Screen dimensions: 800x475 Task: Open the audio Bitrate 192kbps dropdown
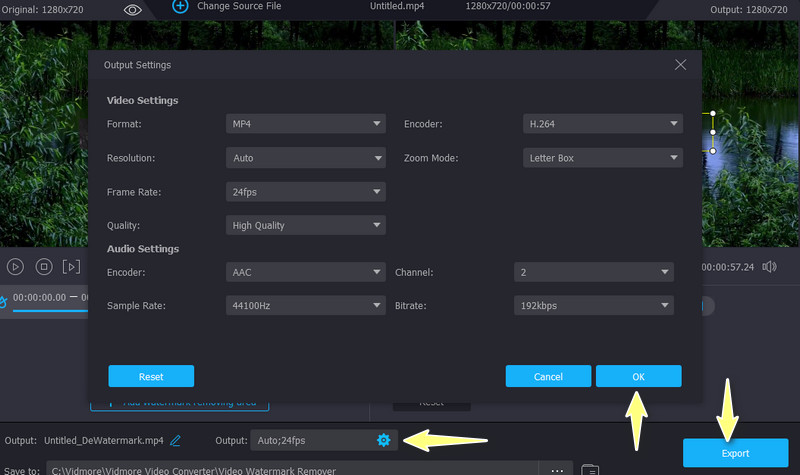(593, 305)
